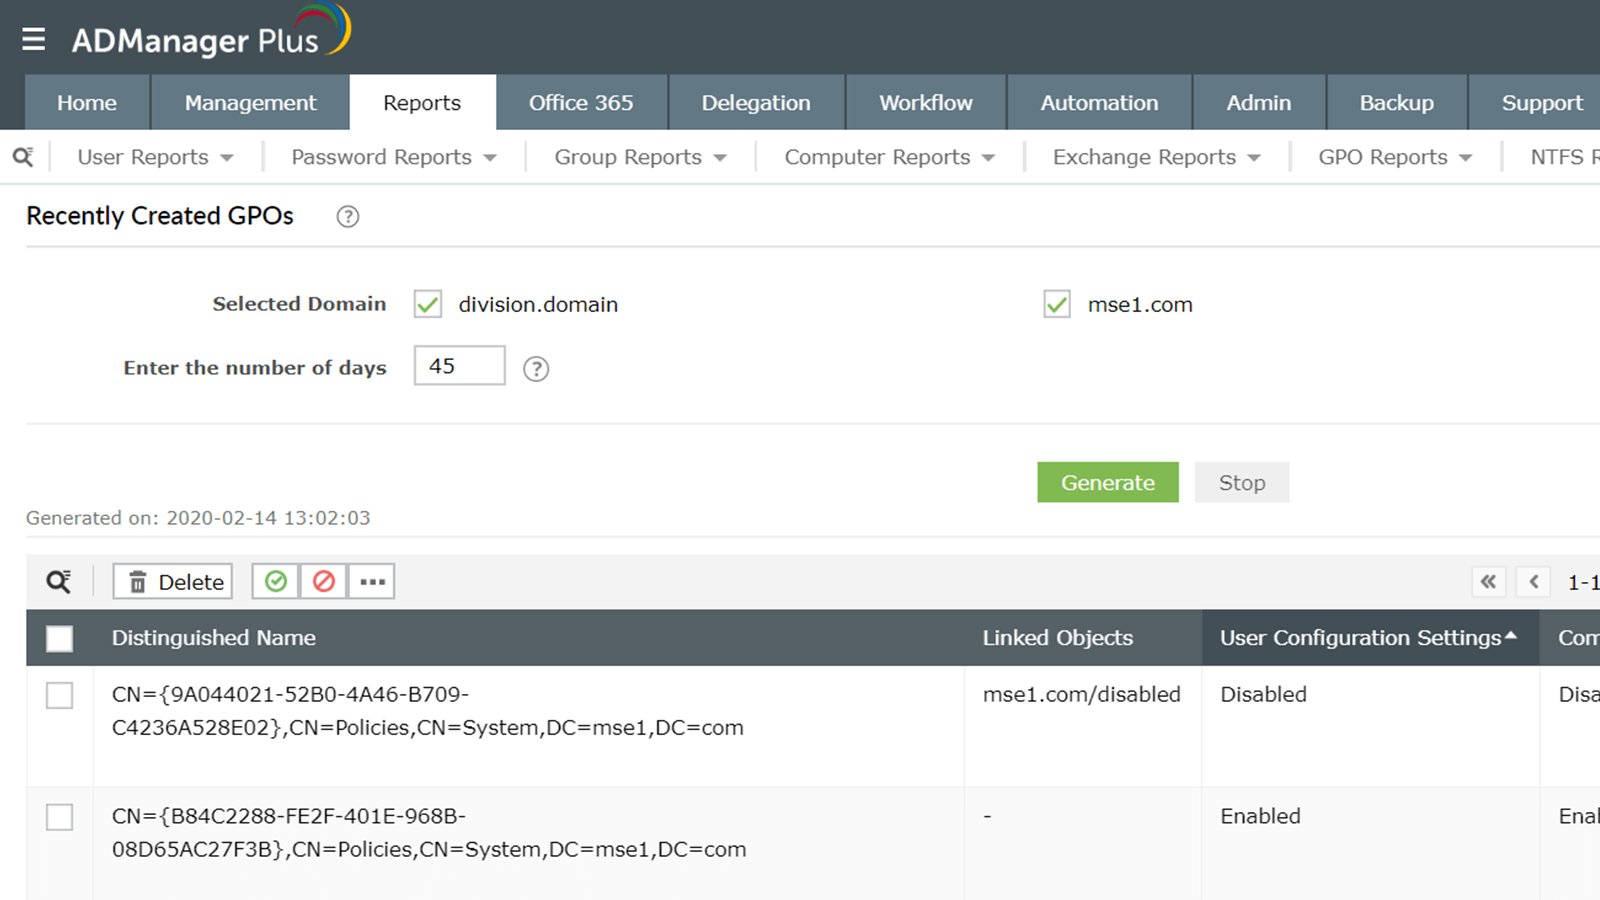Image resolution: width=1600 pixels, height=900 pixels.
Task: Click the green Generate button
Action: coord(1107,483)
